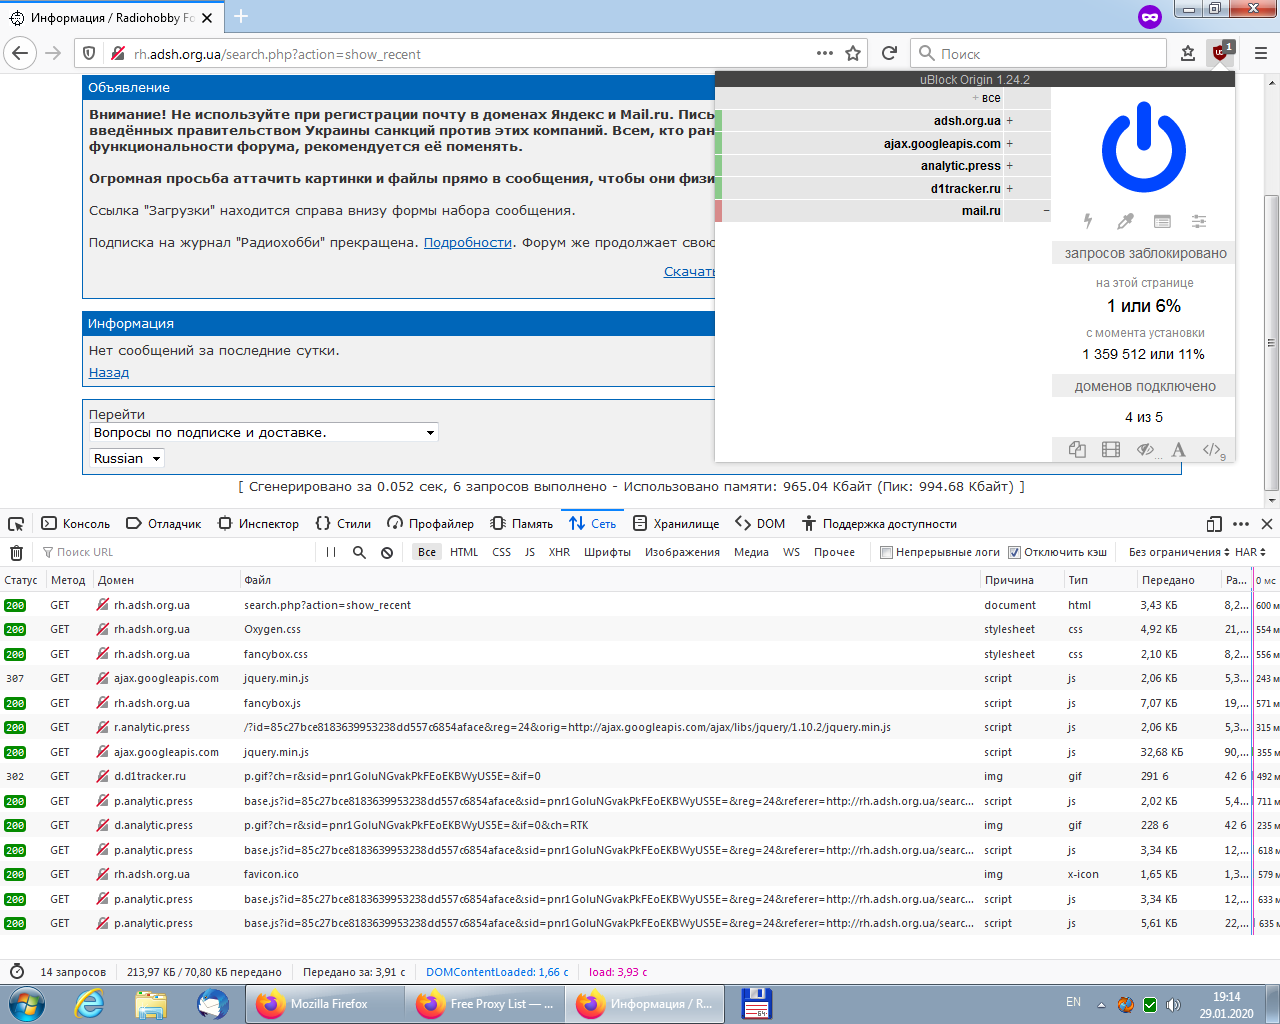The image size is (1280, 1024).
Task: Follow the 'Назад' link
Action: 107,372
